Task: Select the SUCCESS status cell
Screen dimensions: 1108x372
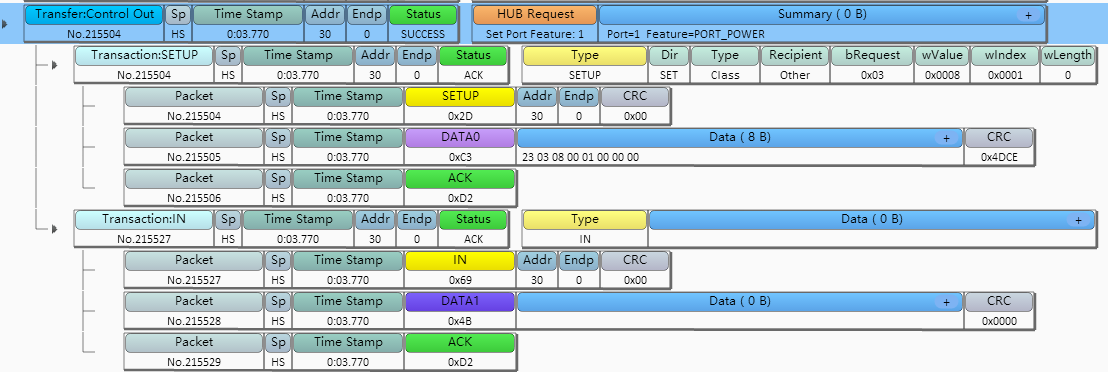Action: click(x=423, y=33)
